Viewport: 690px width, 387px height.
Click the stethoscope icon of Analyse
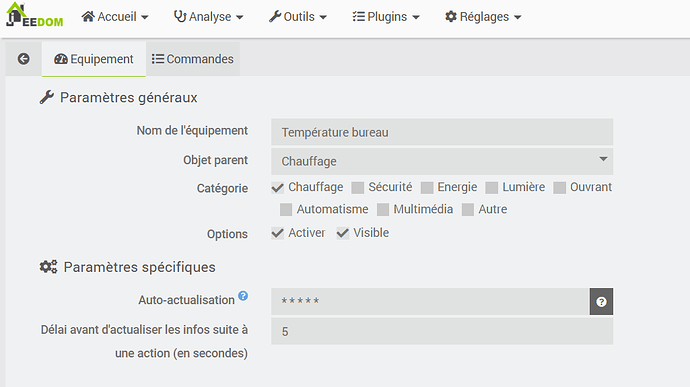pos(180,16)
